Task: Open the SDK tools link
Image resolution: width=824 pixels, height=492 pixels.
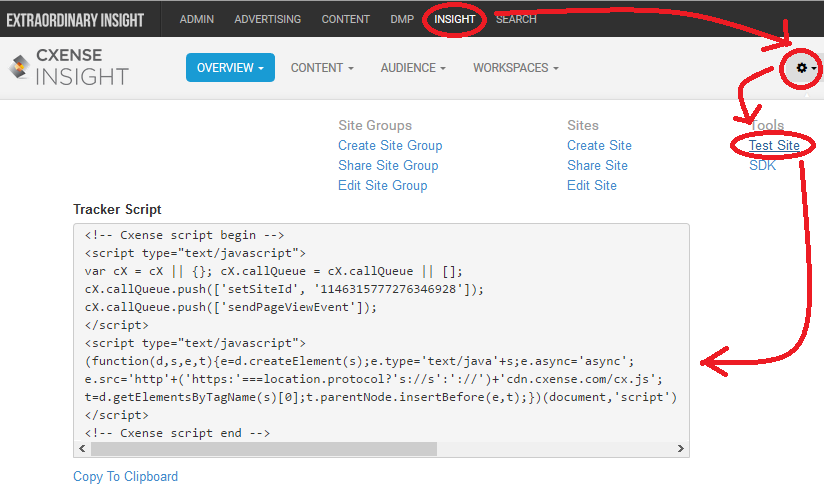Action: point(762,166)
